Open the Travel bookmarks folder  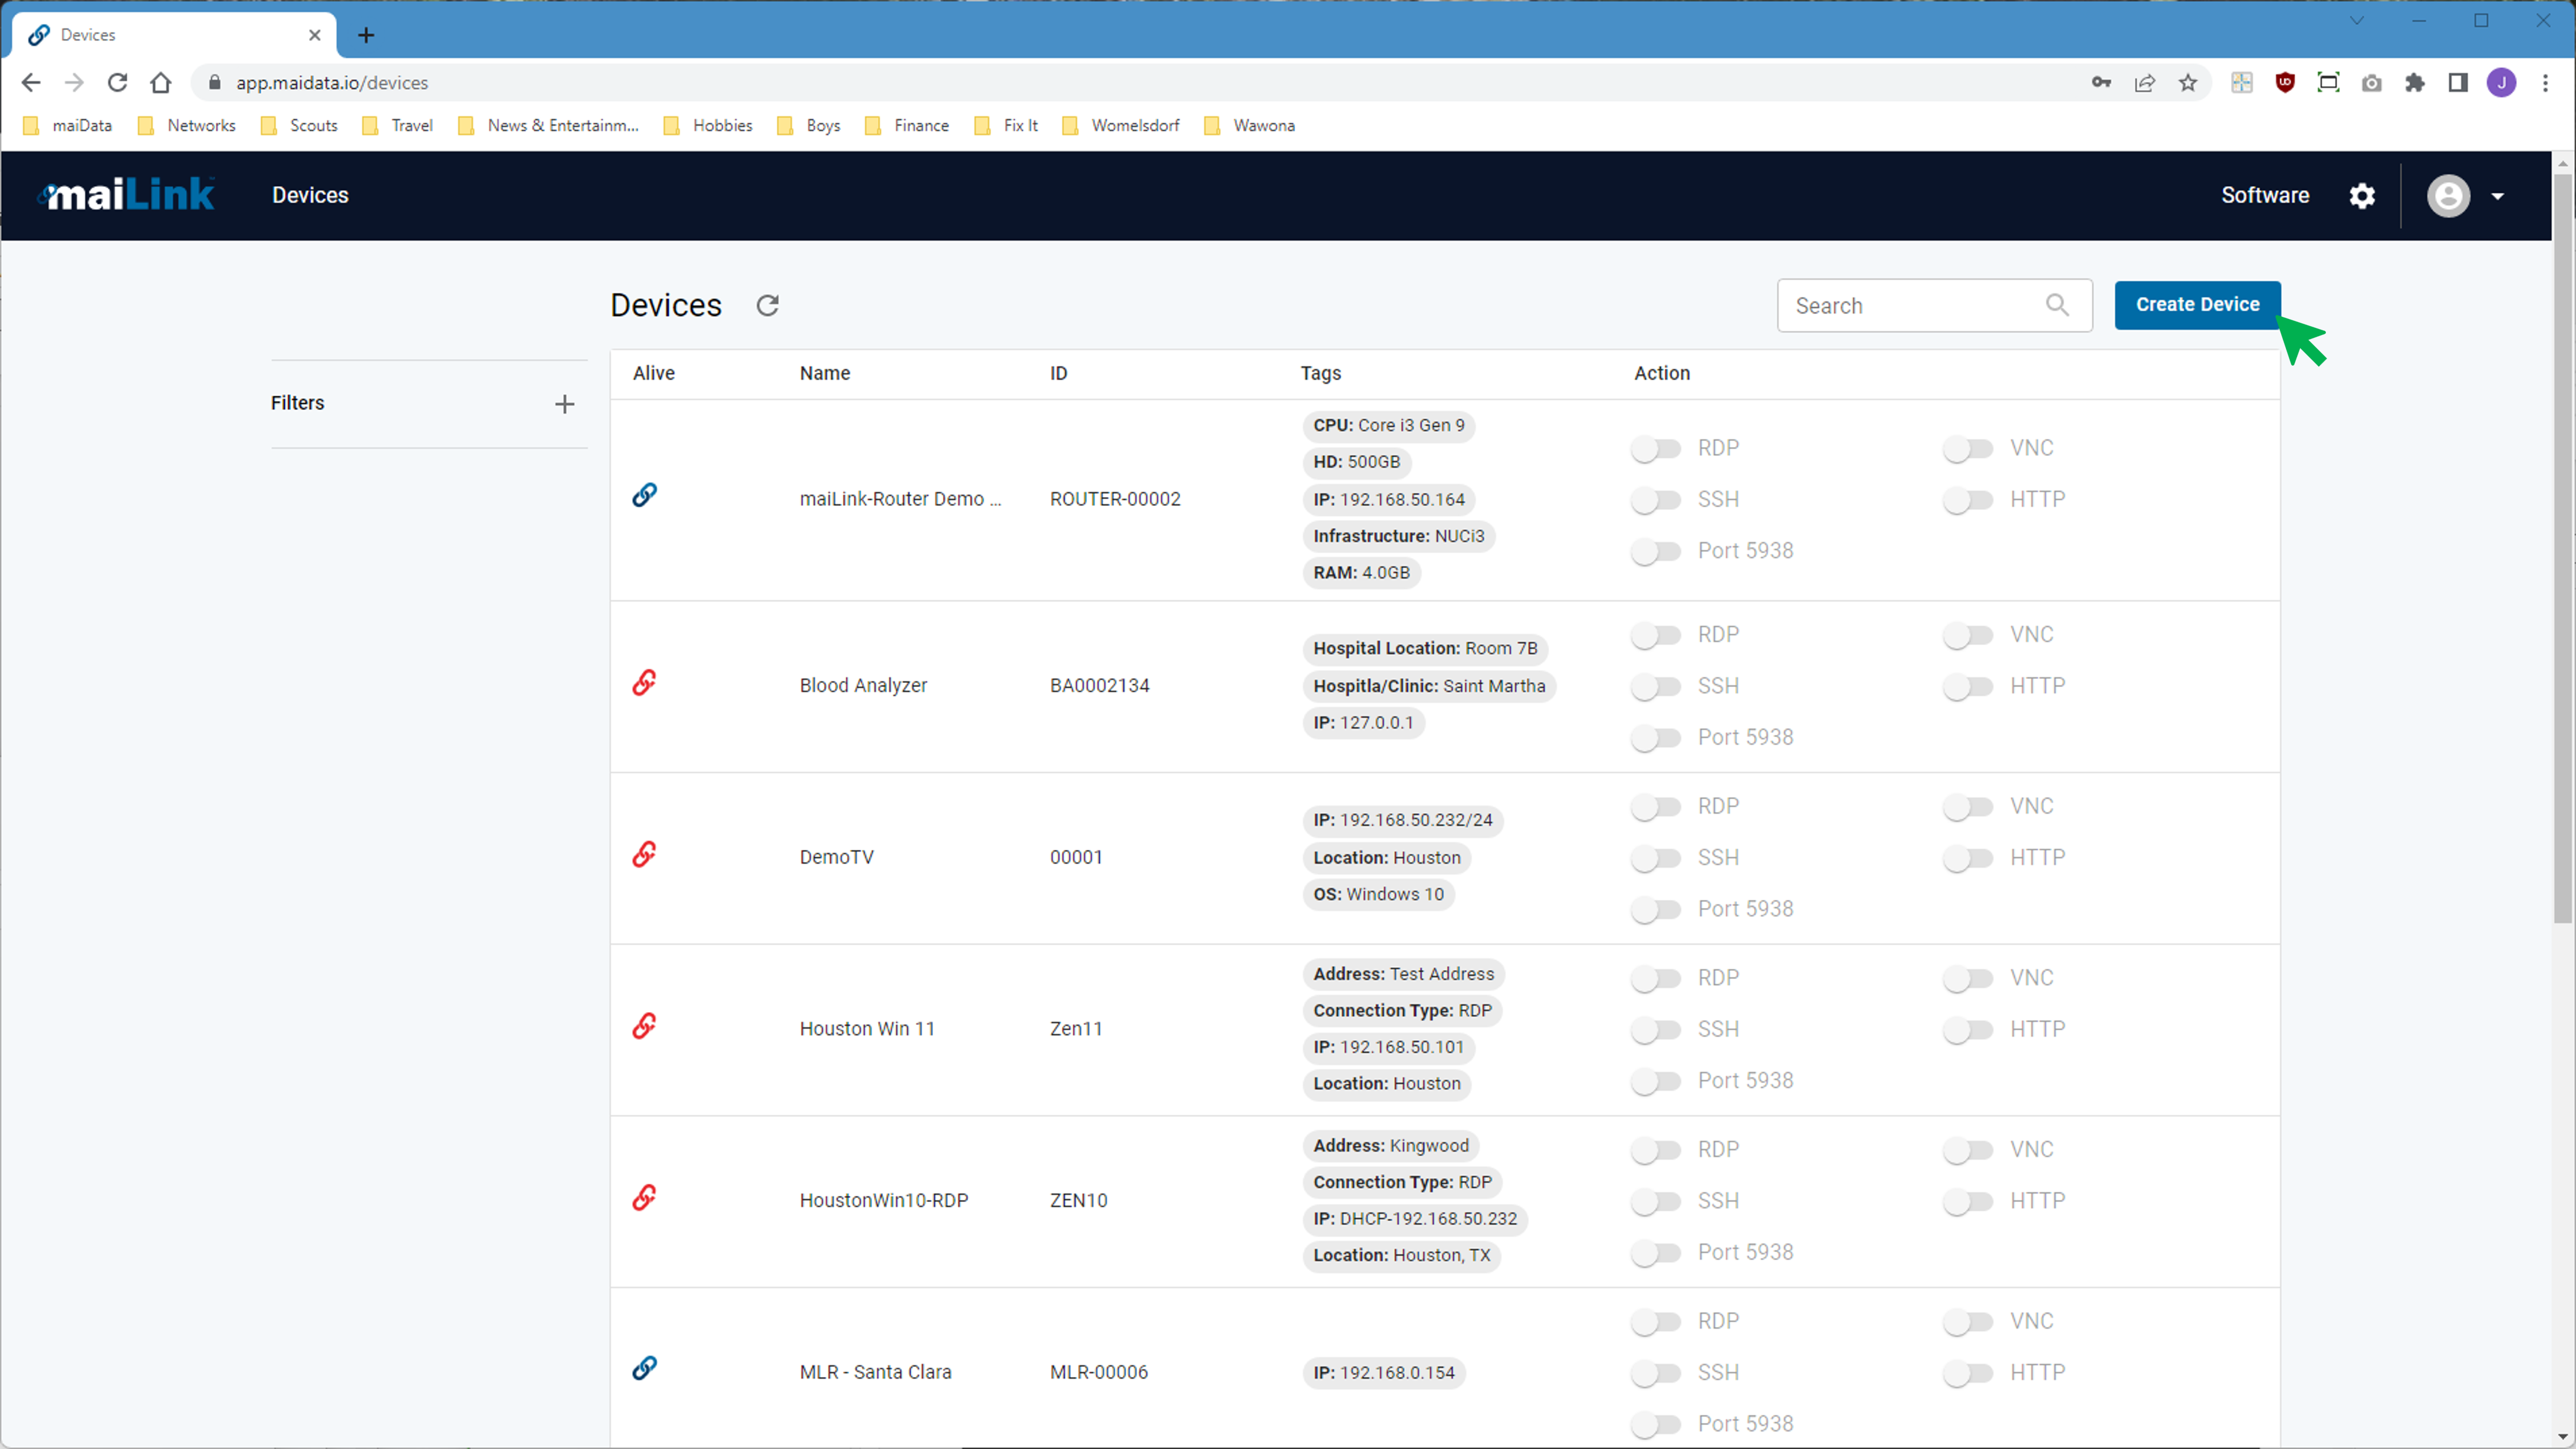pos(397,126)
